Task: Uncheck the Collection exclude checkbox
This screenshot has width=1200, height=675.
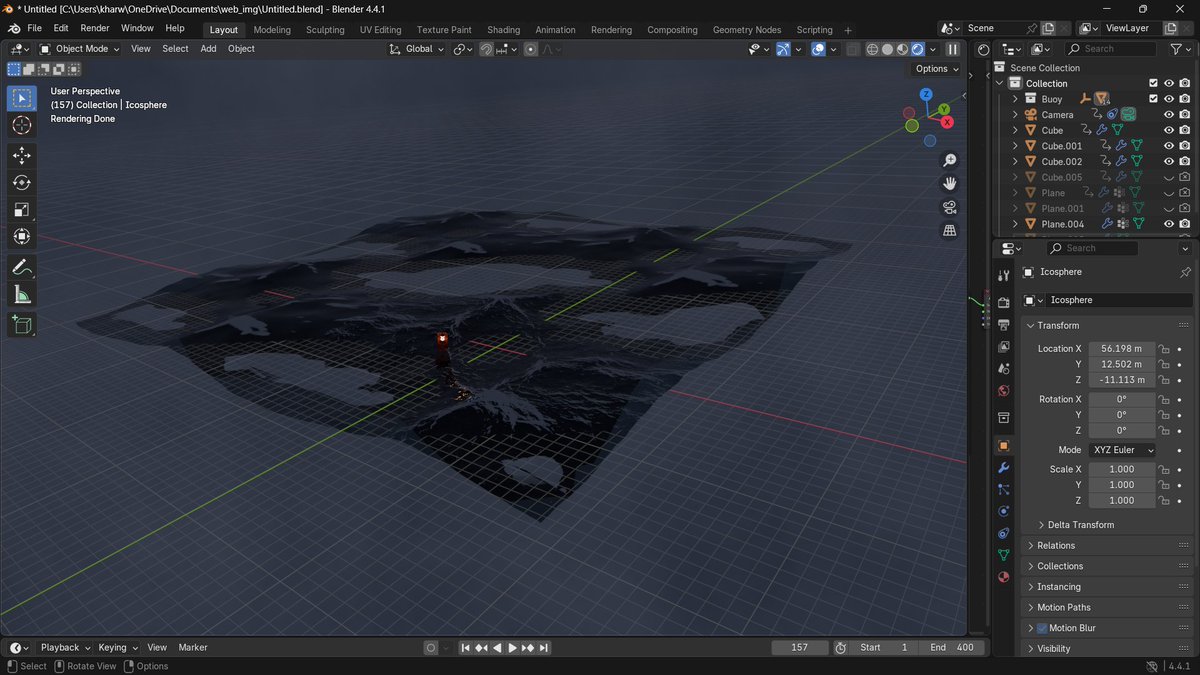Action: coord(1153,83)
